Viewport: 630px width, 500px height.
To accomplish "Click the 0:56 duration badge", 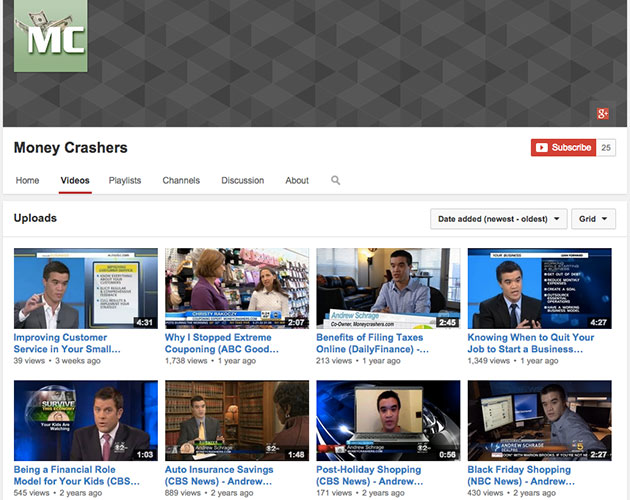I will (x=447, y=455).
